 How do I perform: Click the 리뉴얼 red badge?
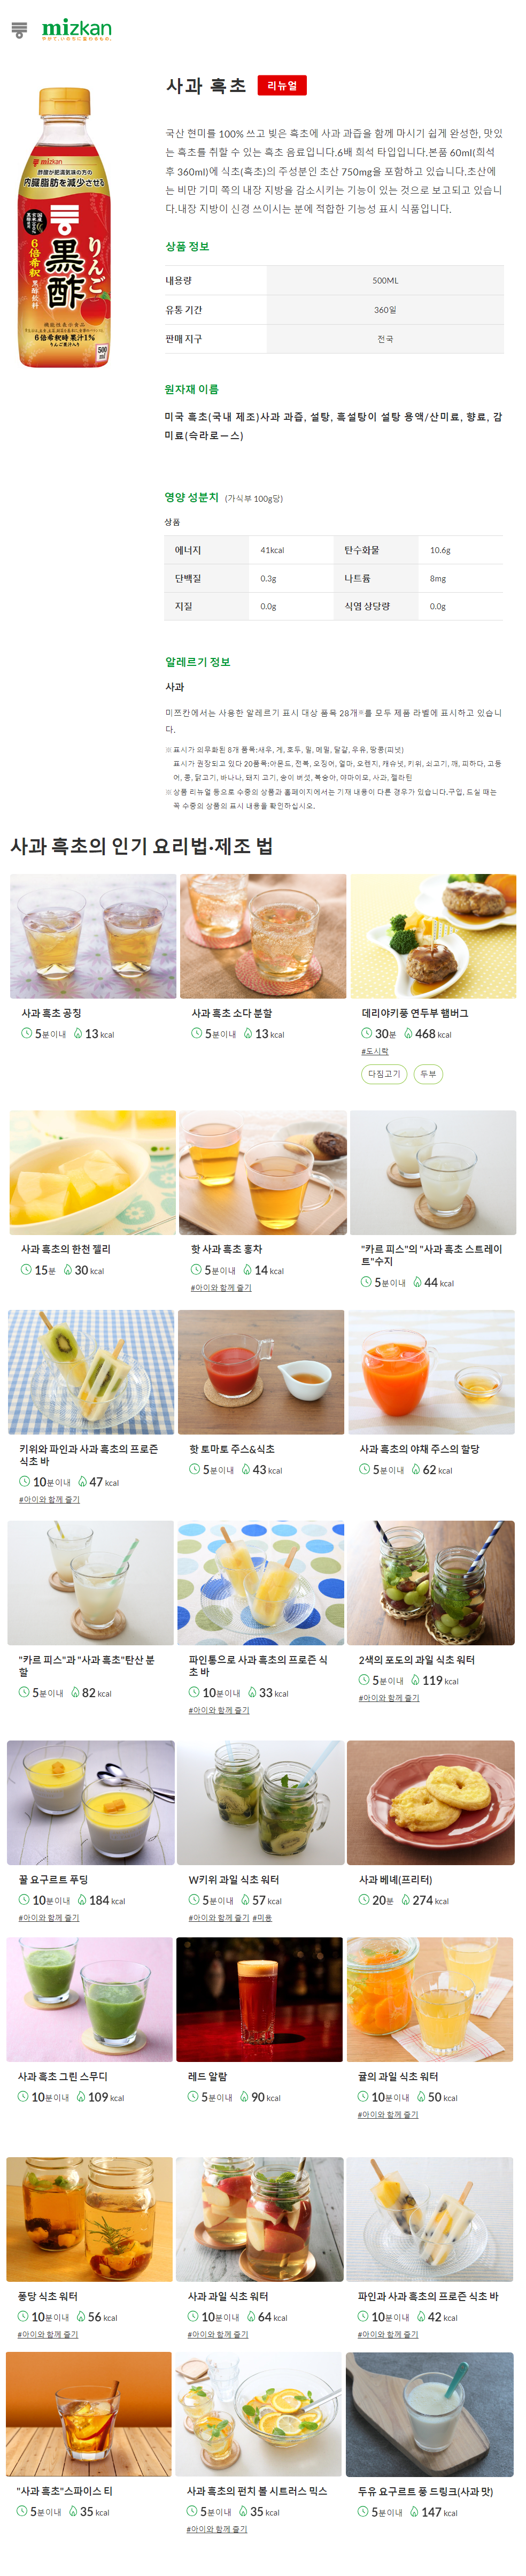282,86
